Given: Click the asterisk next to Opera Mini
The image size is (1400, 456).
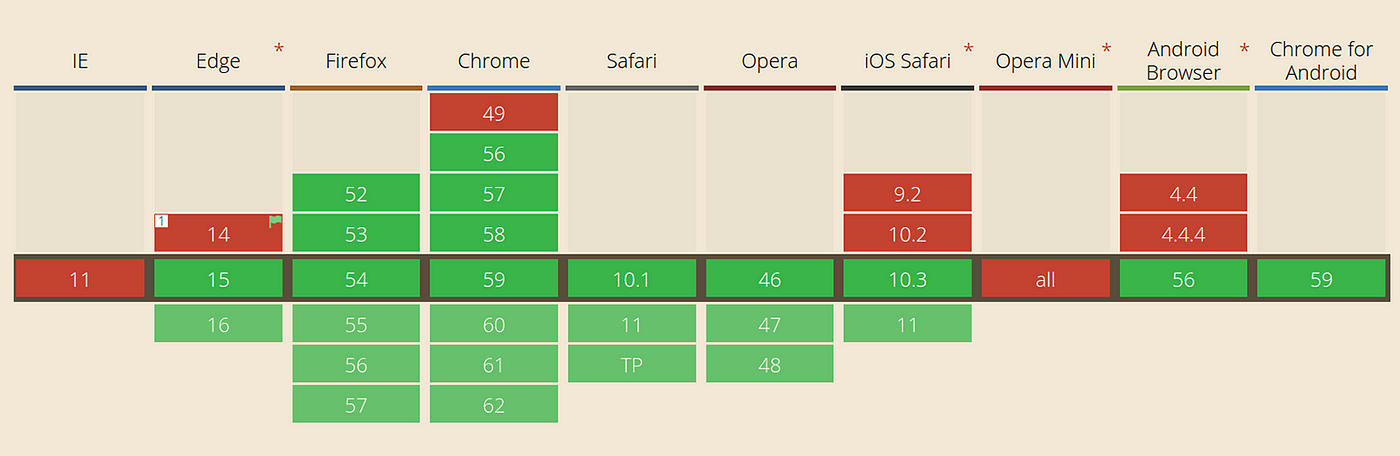Looking at the screenshot, I should pyautogui.click(x=1106, y=49).
